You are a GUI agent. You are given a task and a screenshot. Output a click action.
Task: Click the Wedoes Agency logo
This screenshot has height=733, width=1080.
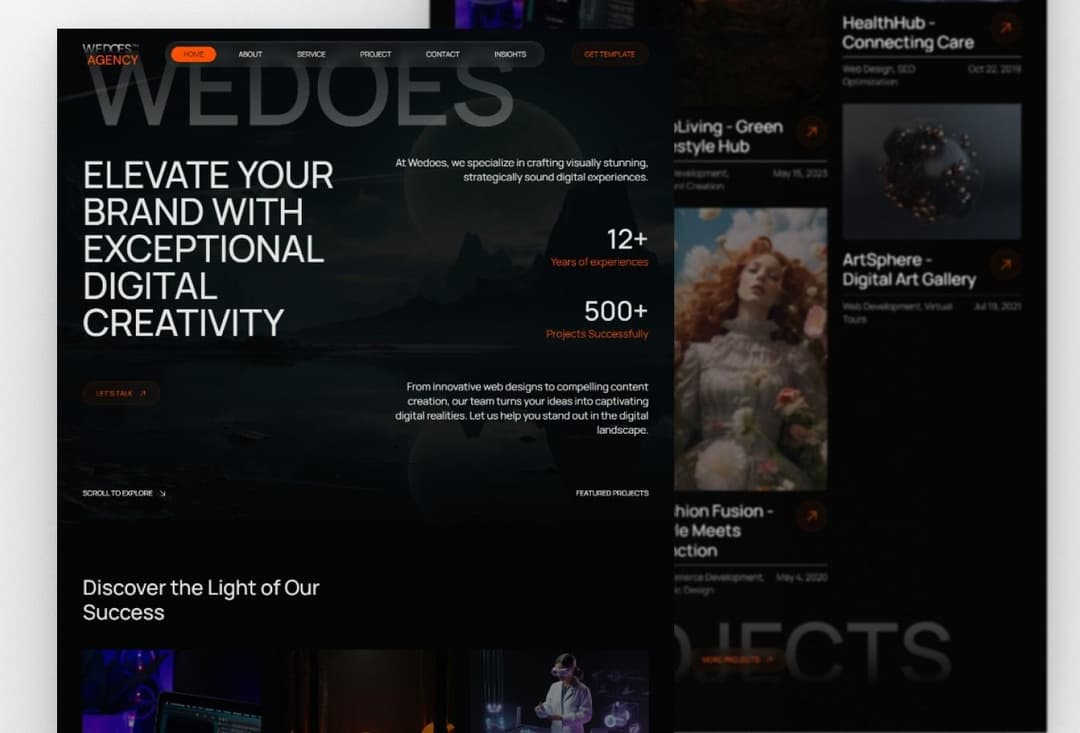pyautogui.click(x=111, y=54)
